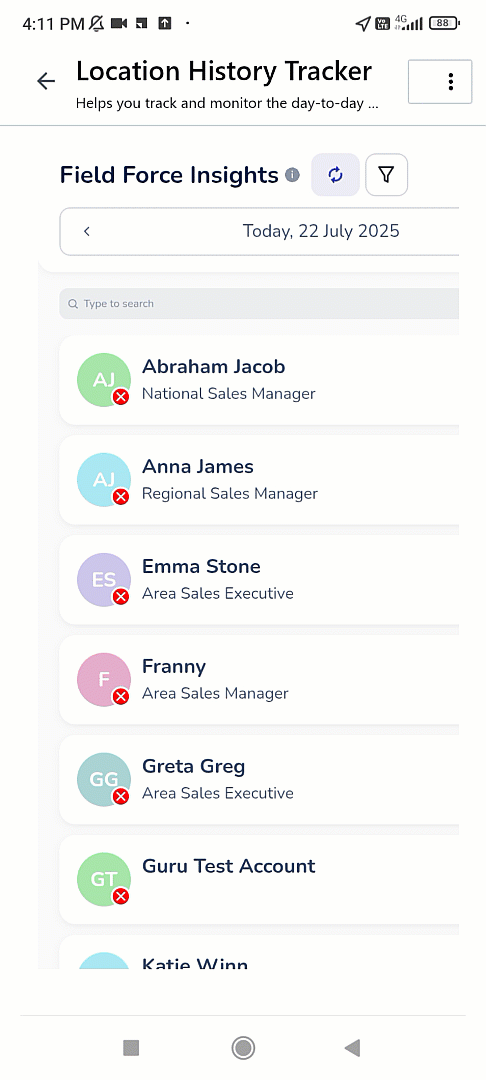Open the filter options funnel icon

pos(386,175)
